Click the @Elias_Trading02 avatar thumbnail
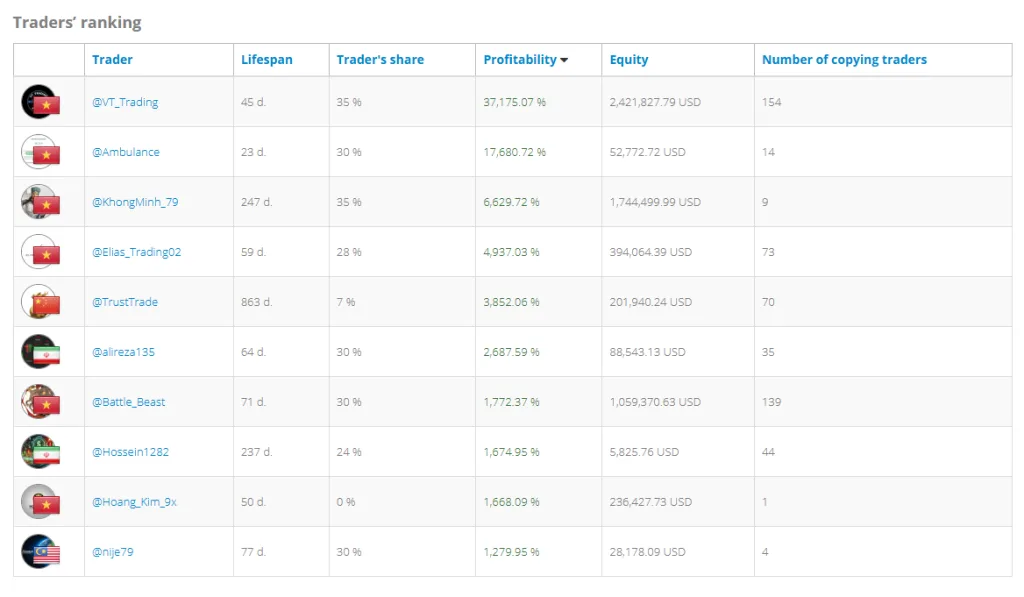This screenshot has height=597, width=1024. (x=41, y=252)
